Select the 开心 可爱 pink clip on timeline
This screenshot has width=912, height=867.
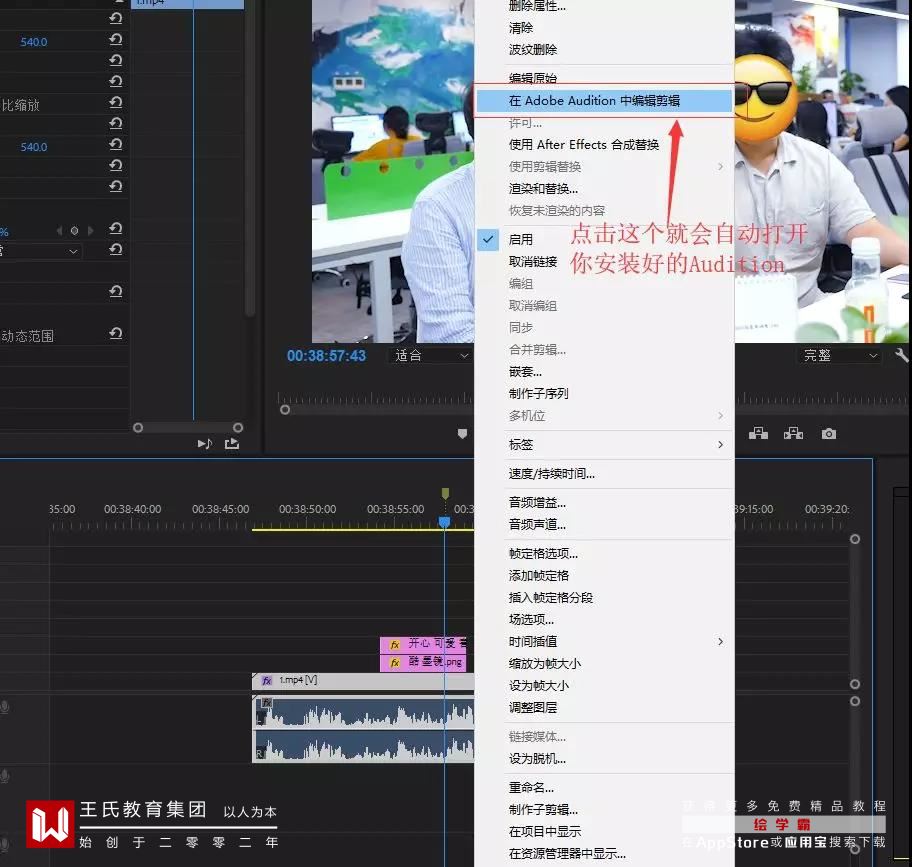[423, 644]
